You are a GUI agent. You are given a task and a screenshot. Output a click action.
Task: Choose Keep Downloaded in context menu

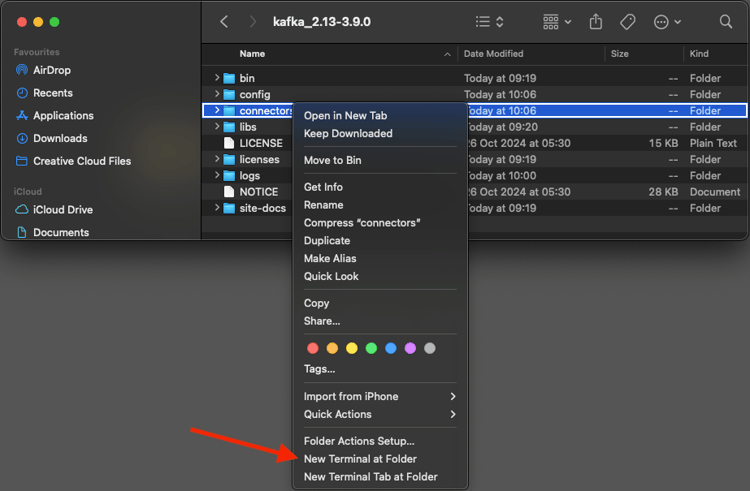point(348,133)
